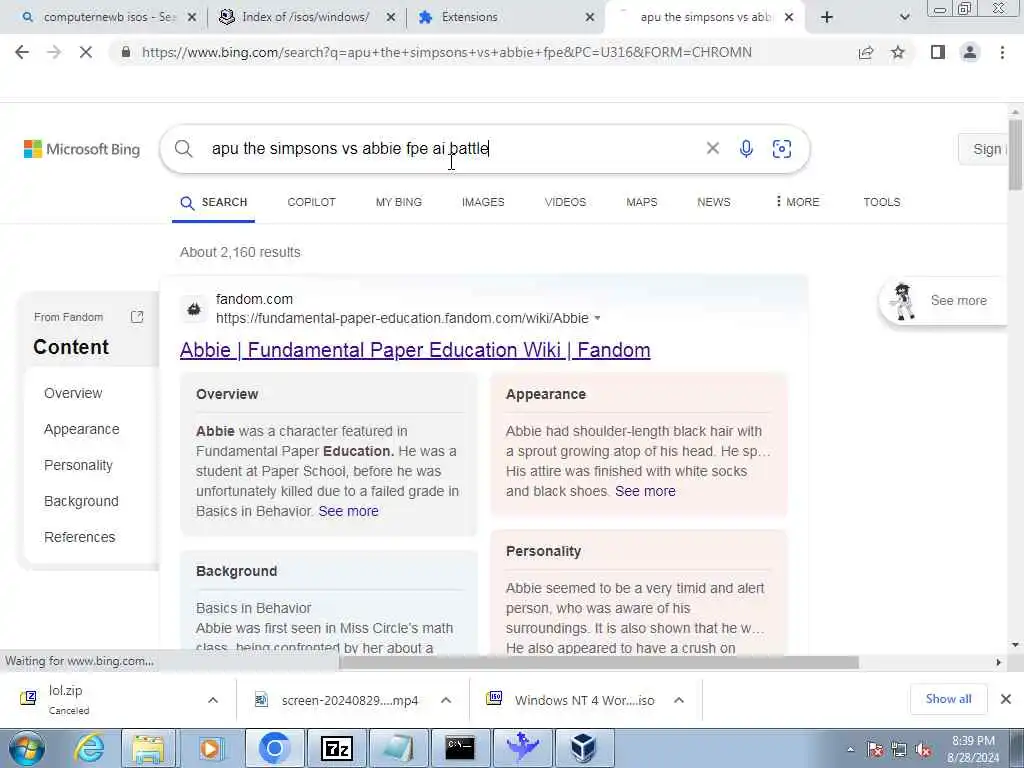Jump to Appearance in Content sidebar
The height and width of the screenshot is (768, 1024).
(x=82, y=429)
